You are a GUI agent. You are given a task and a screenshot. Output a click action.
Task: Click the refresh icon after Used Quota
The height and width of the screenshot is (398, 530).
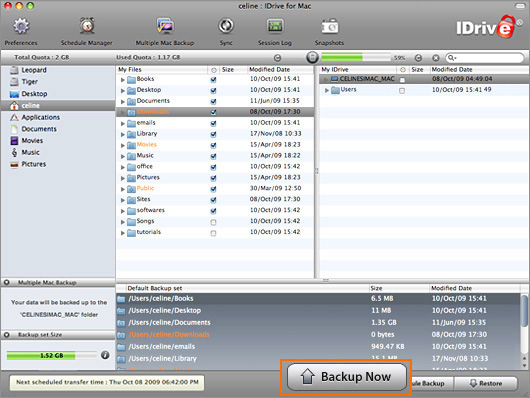point(278,58)
